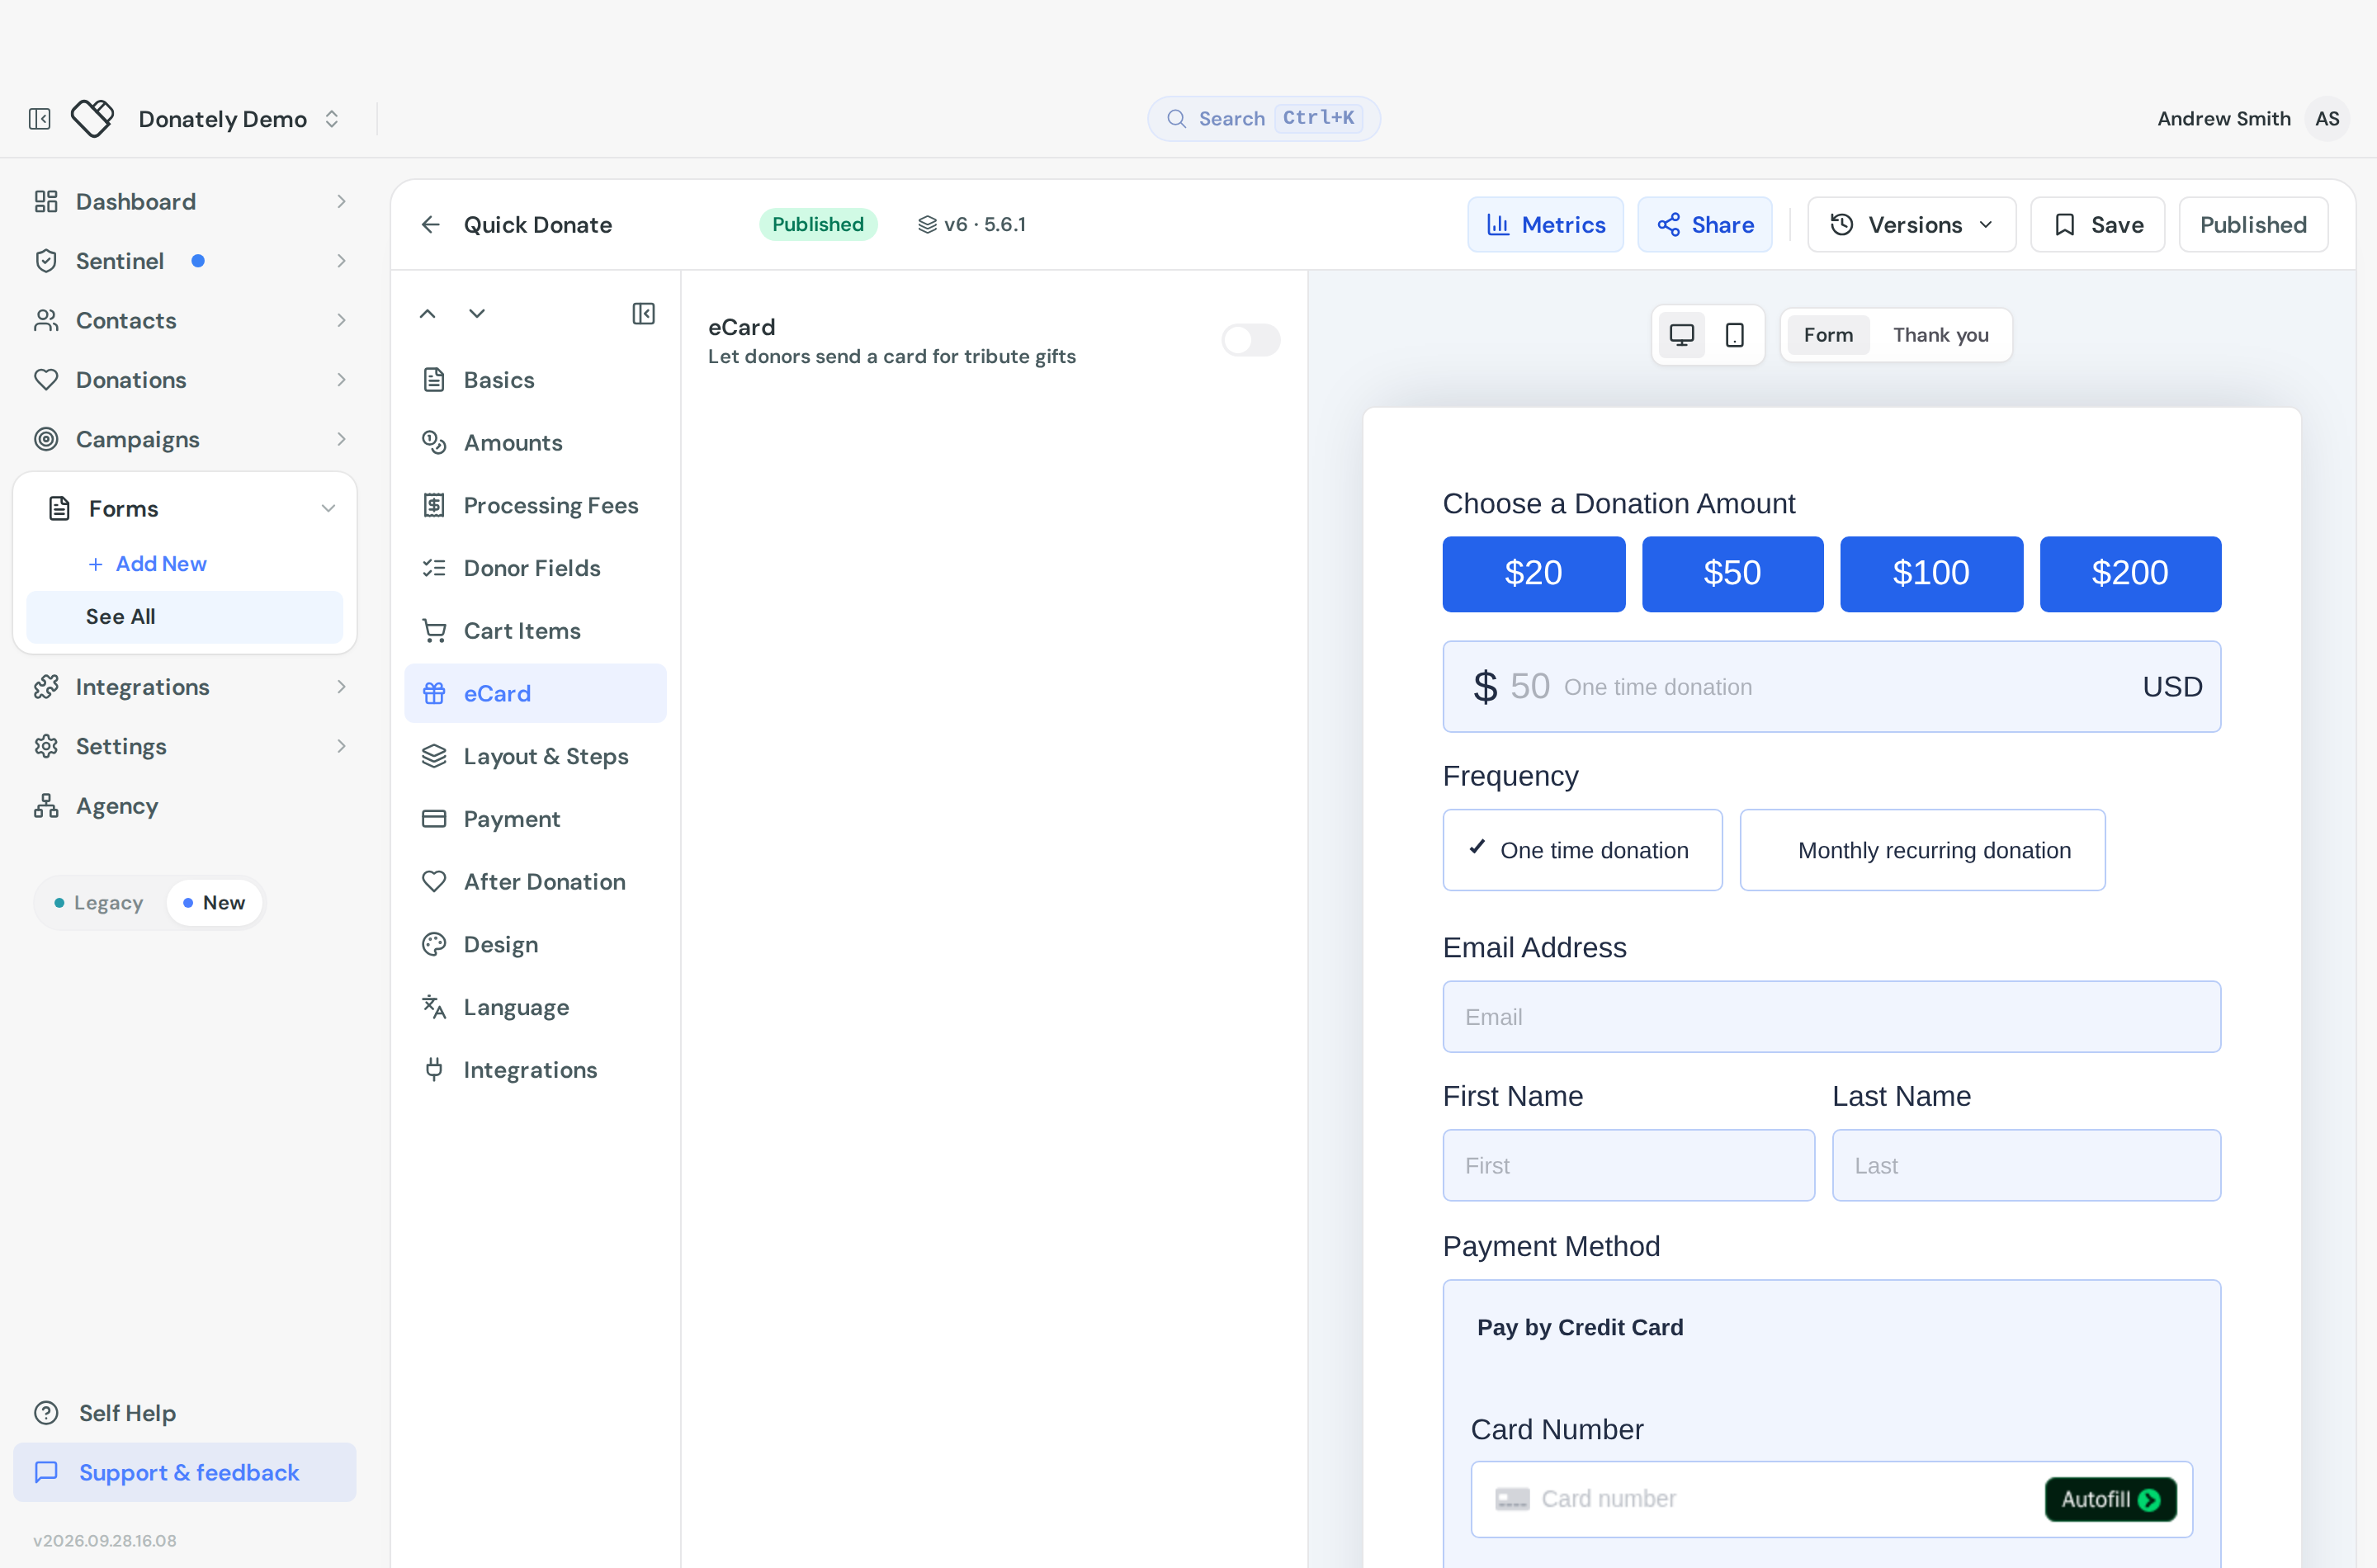This screenshot has height=1568, width=2377.
Task: Click the Published button at top right
Action: pos(2253,225)
